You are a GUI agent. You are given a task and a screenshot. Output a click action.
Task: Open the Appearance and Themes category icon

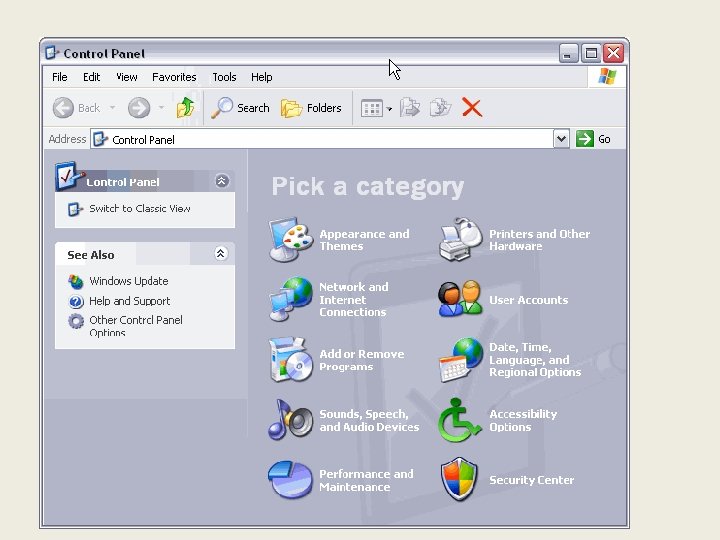tap(290, 240)
